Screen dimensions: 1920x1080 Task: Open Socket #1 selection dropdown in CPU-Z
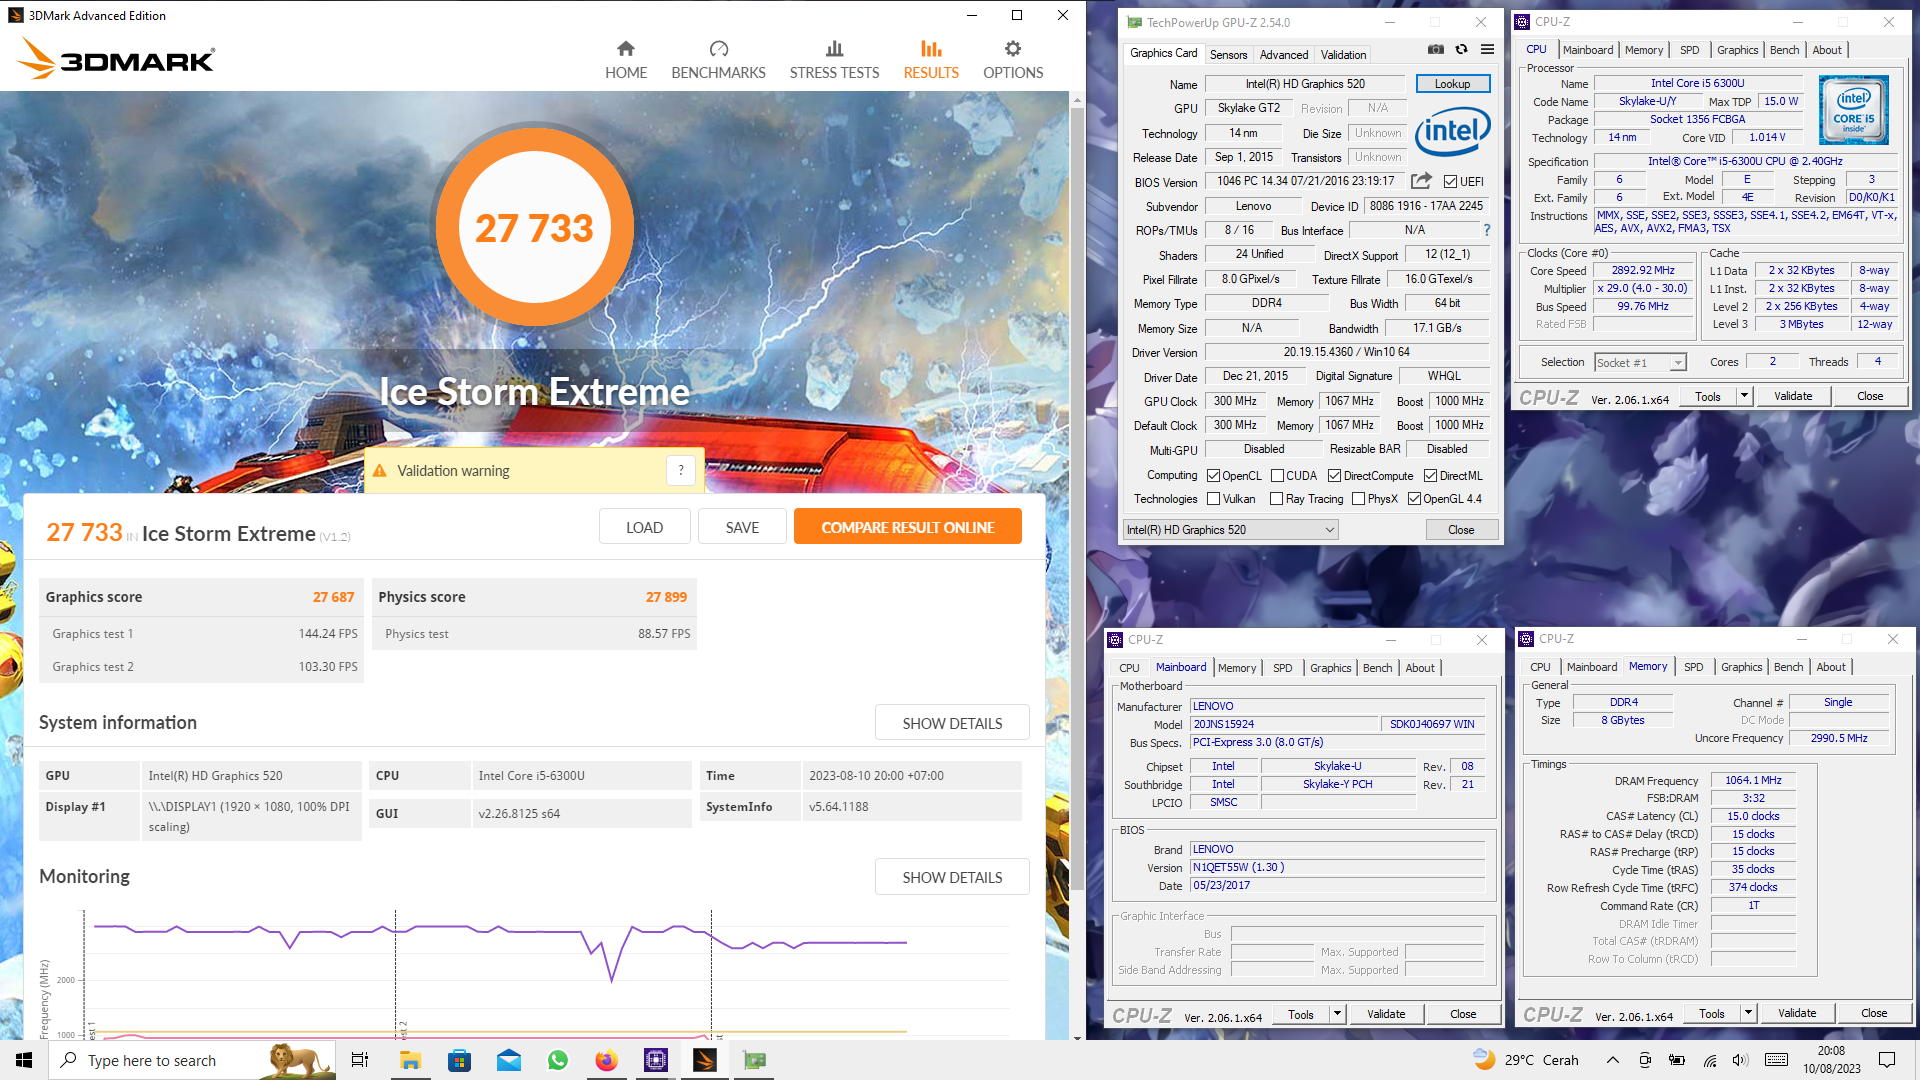[x=1640, y=362]
